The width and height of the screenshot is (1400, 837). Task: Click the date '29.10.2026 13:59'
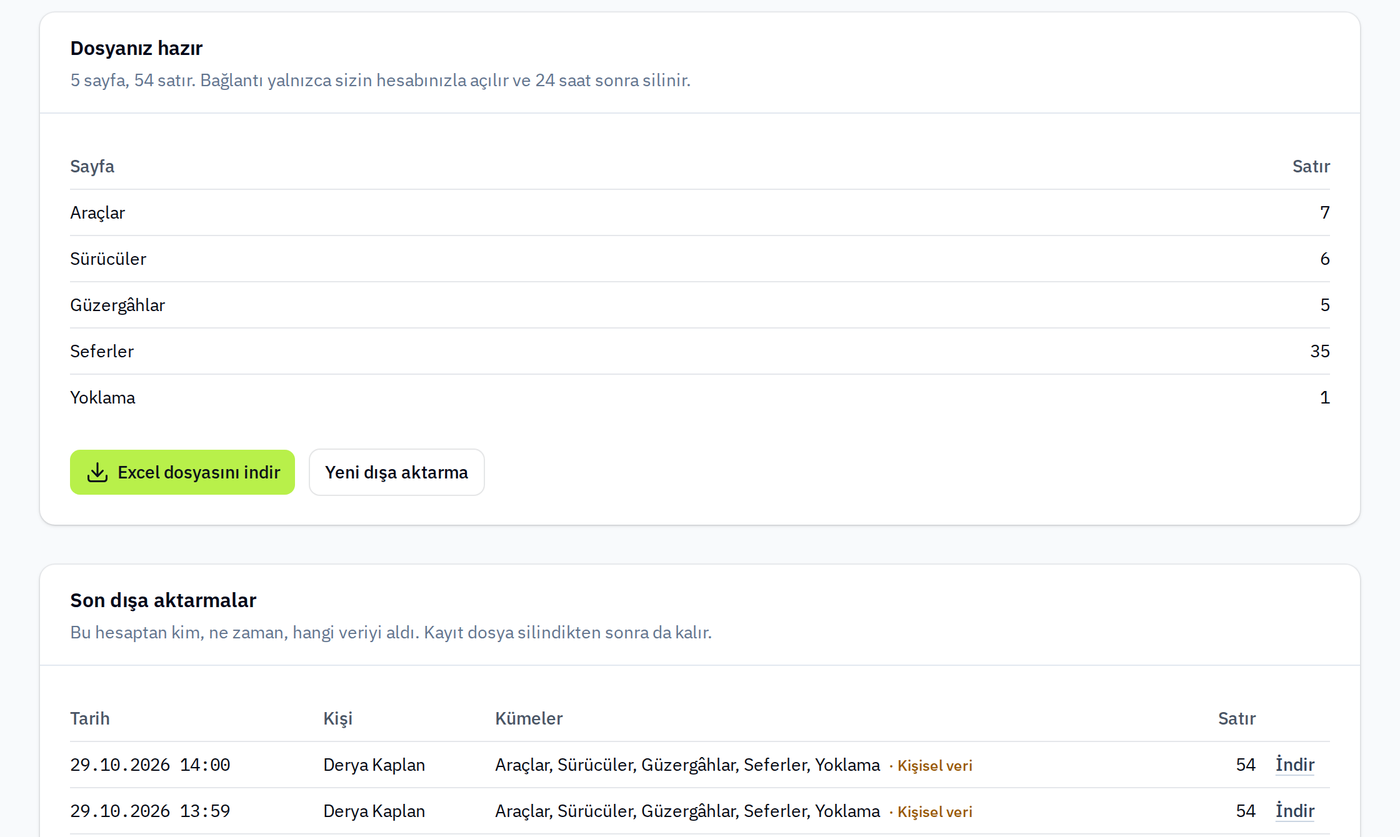(150, 811)
